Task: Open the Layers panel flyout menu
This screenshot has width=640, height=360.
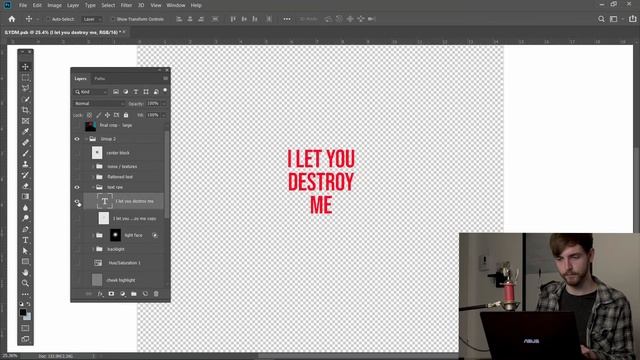Action: pyautogui.click(x=165, y=78)
